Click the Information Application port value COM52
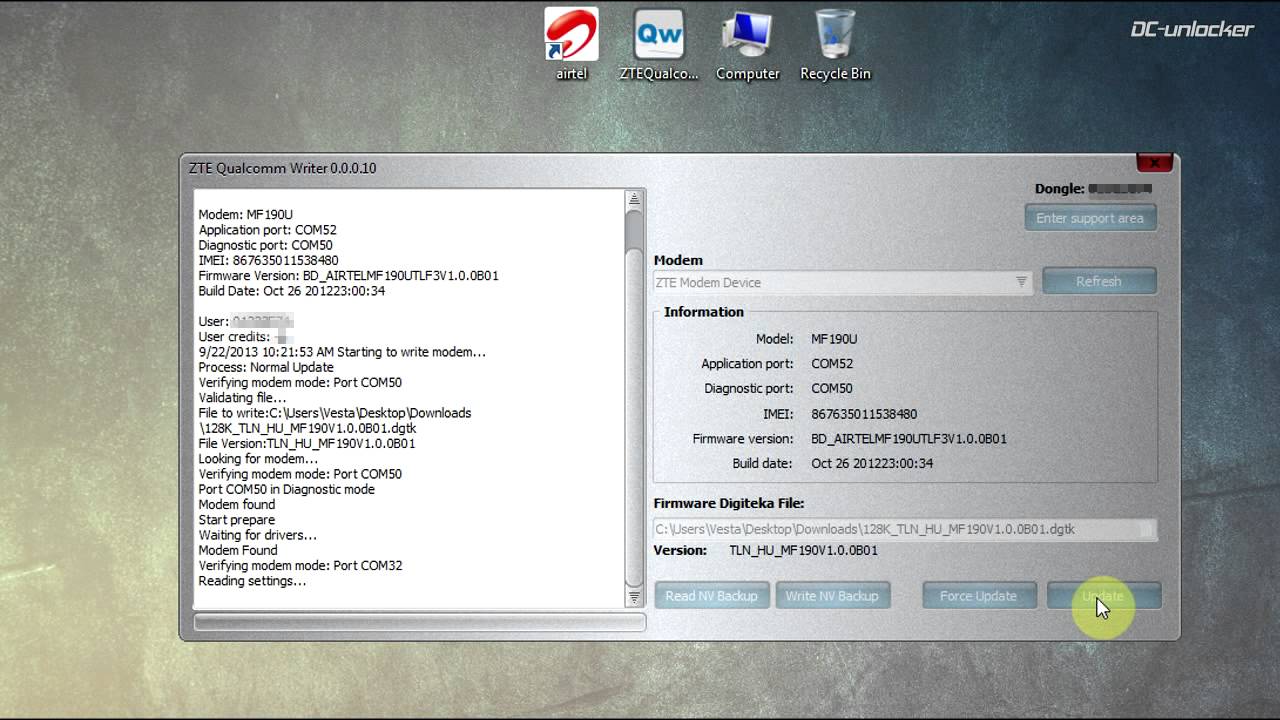This screenshot has height=720, width=1280. 832,364
